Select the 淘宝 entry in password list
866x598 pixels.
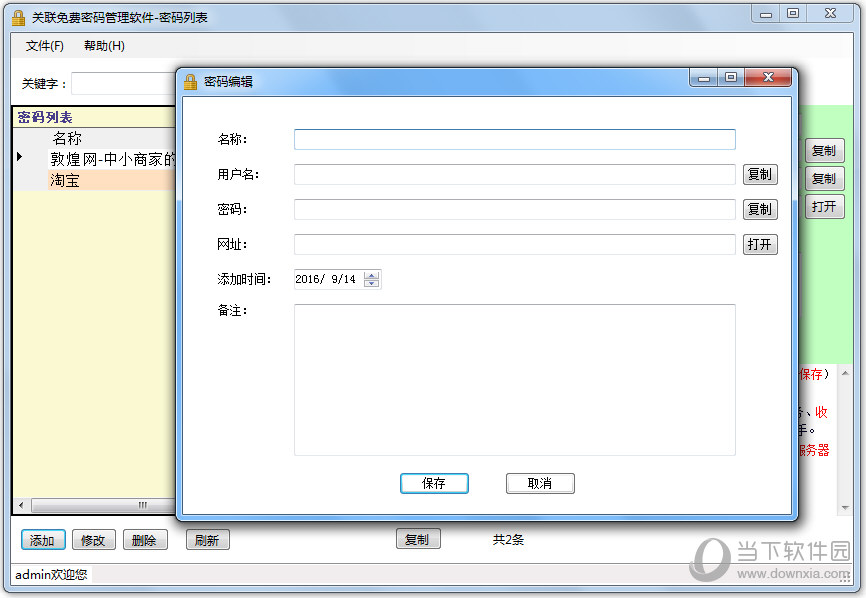[x=66, y=181]
